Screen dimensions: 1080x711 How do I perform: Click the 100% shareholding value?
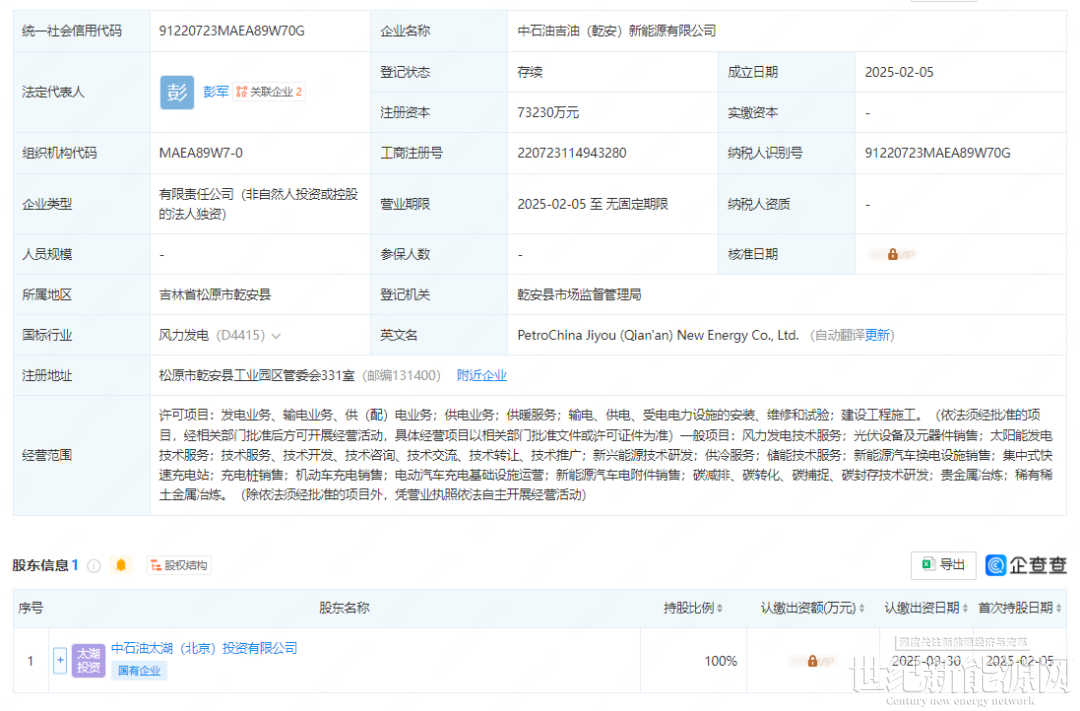coord(720,661)
